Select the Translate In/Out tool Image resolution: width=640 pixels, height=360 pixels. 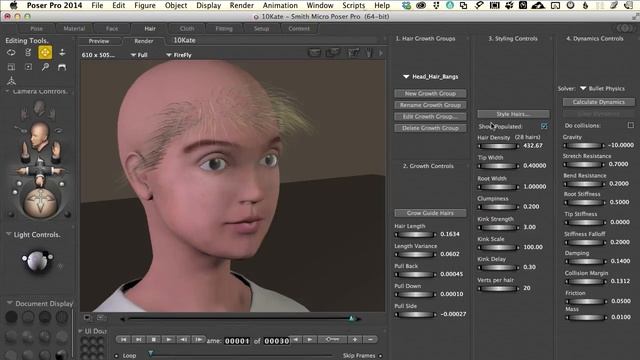62,53
